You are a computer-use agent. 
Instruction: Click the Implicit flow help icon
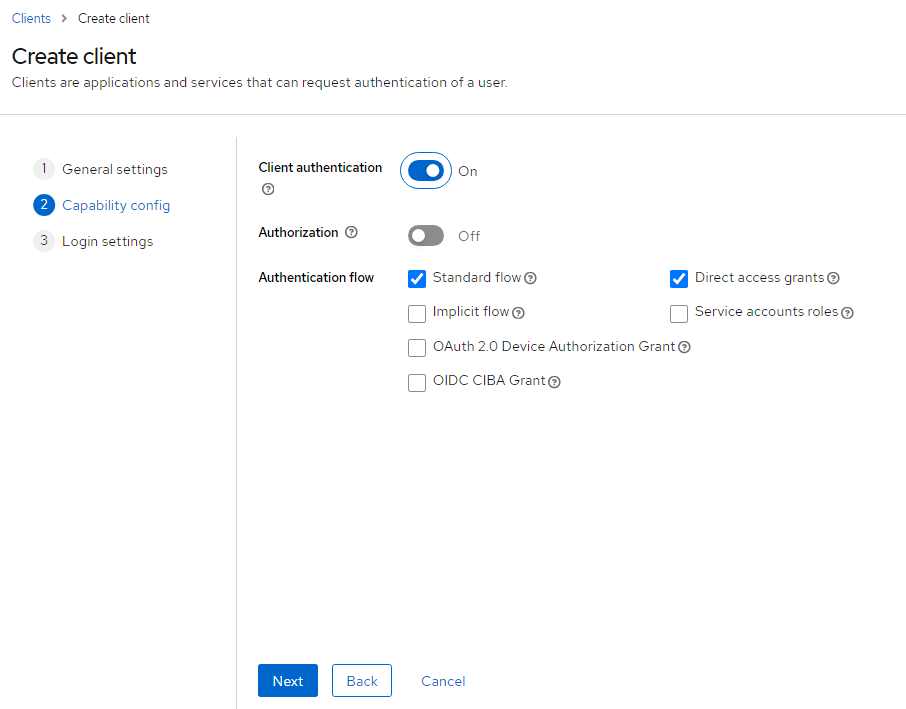click(x=518, y=314)
